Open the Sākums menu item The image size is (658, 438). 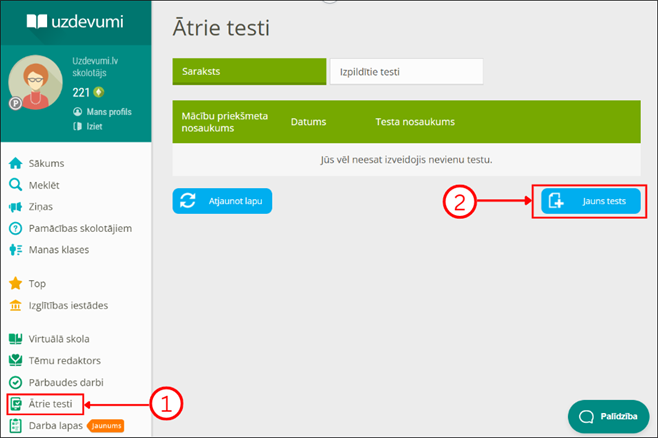tap(46, 163)
